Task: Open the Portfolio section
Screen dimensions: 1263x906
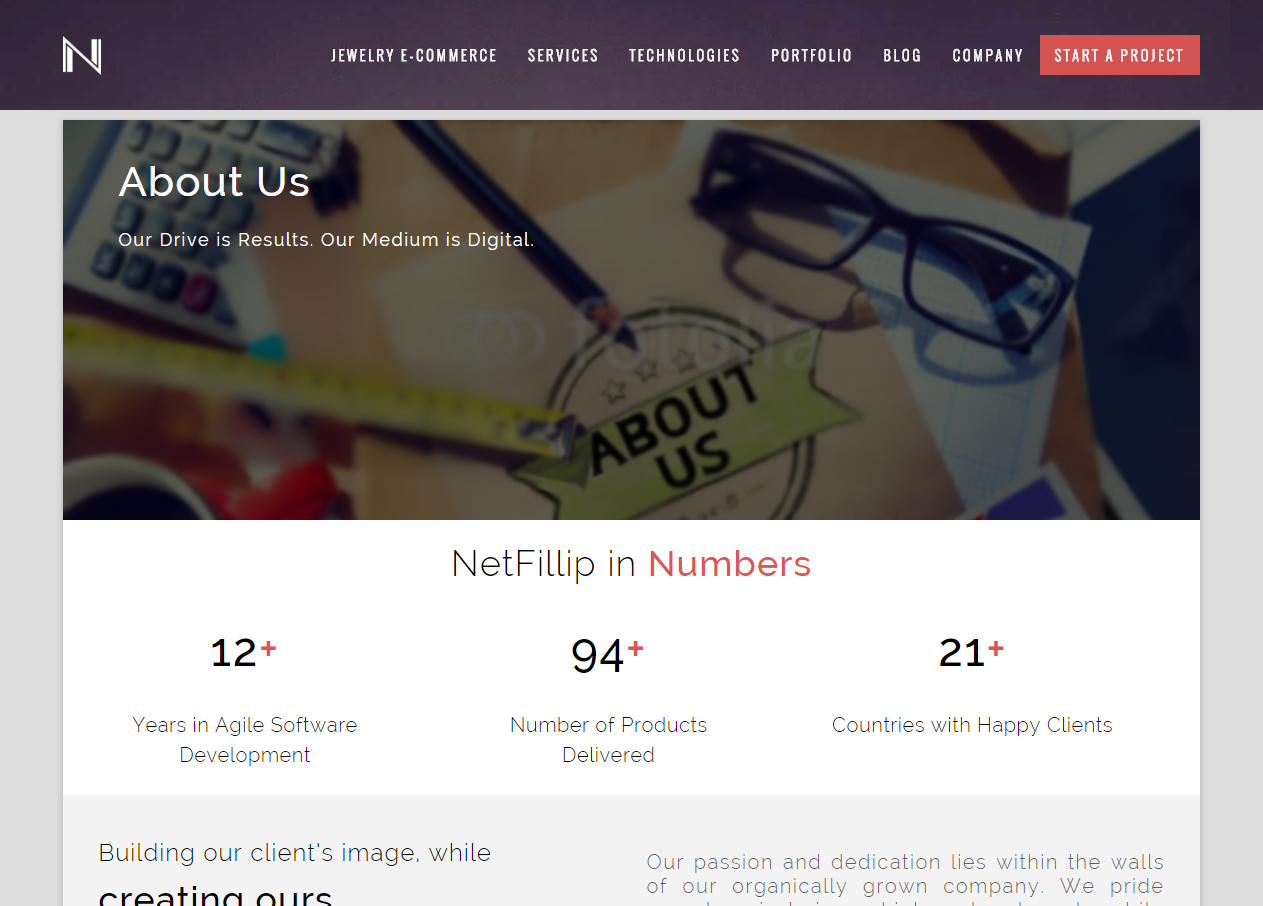Action: click(x=811, y=56)
